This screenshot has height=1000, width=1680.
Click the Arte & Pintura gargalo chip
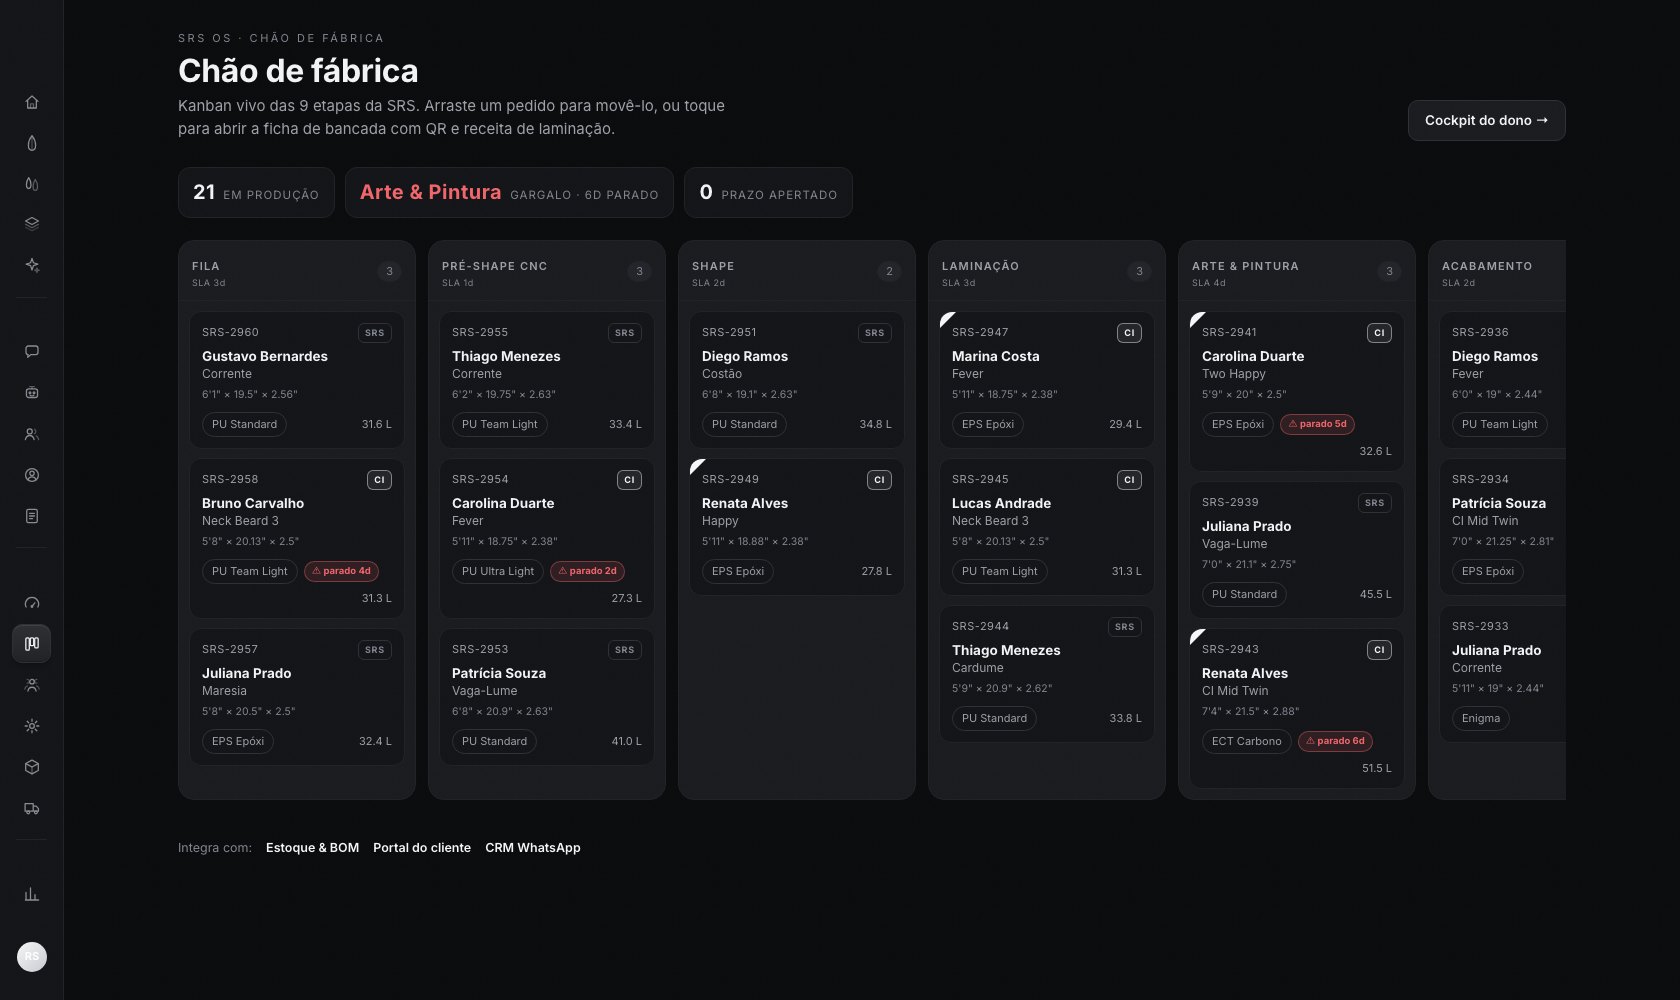(509, 192)
